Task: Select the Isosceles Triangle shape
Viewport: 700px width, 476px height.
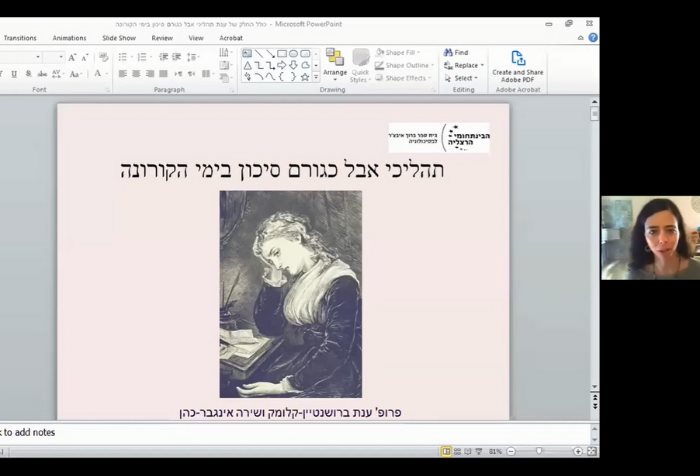Action: pyautogui.click(x=247, y=65)
